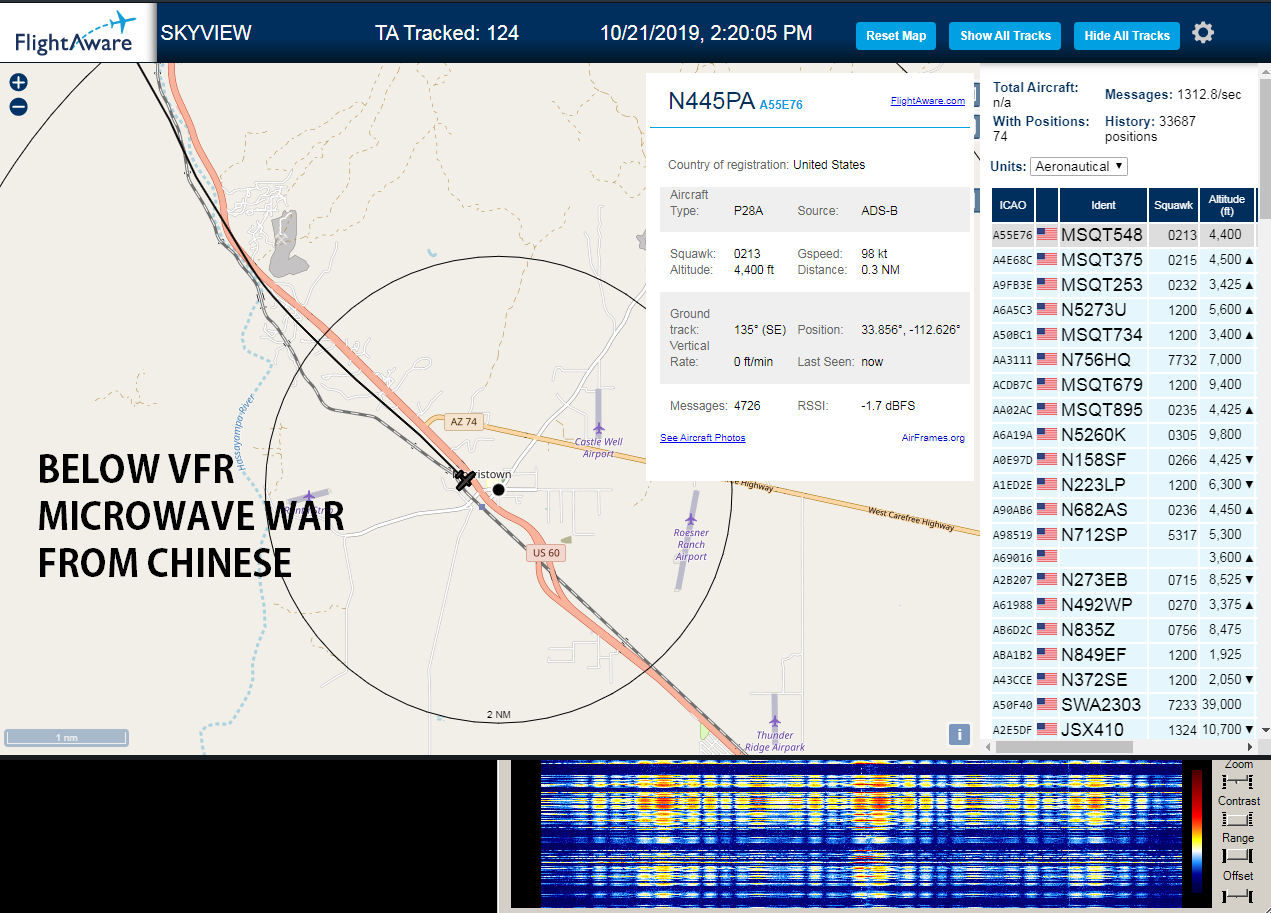
Task: Click Castle Well Airport marker
Action: pyautogui.click(x=598, y=428)
